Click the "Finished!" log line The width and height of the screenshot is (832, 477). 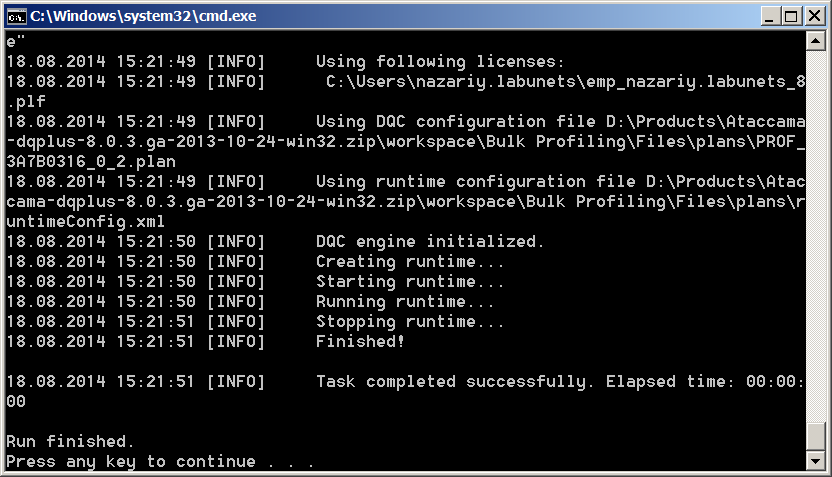point(360,341)
